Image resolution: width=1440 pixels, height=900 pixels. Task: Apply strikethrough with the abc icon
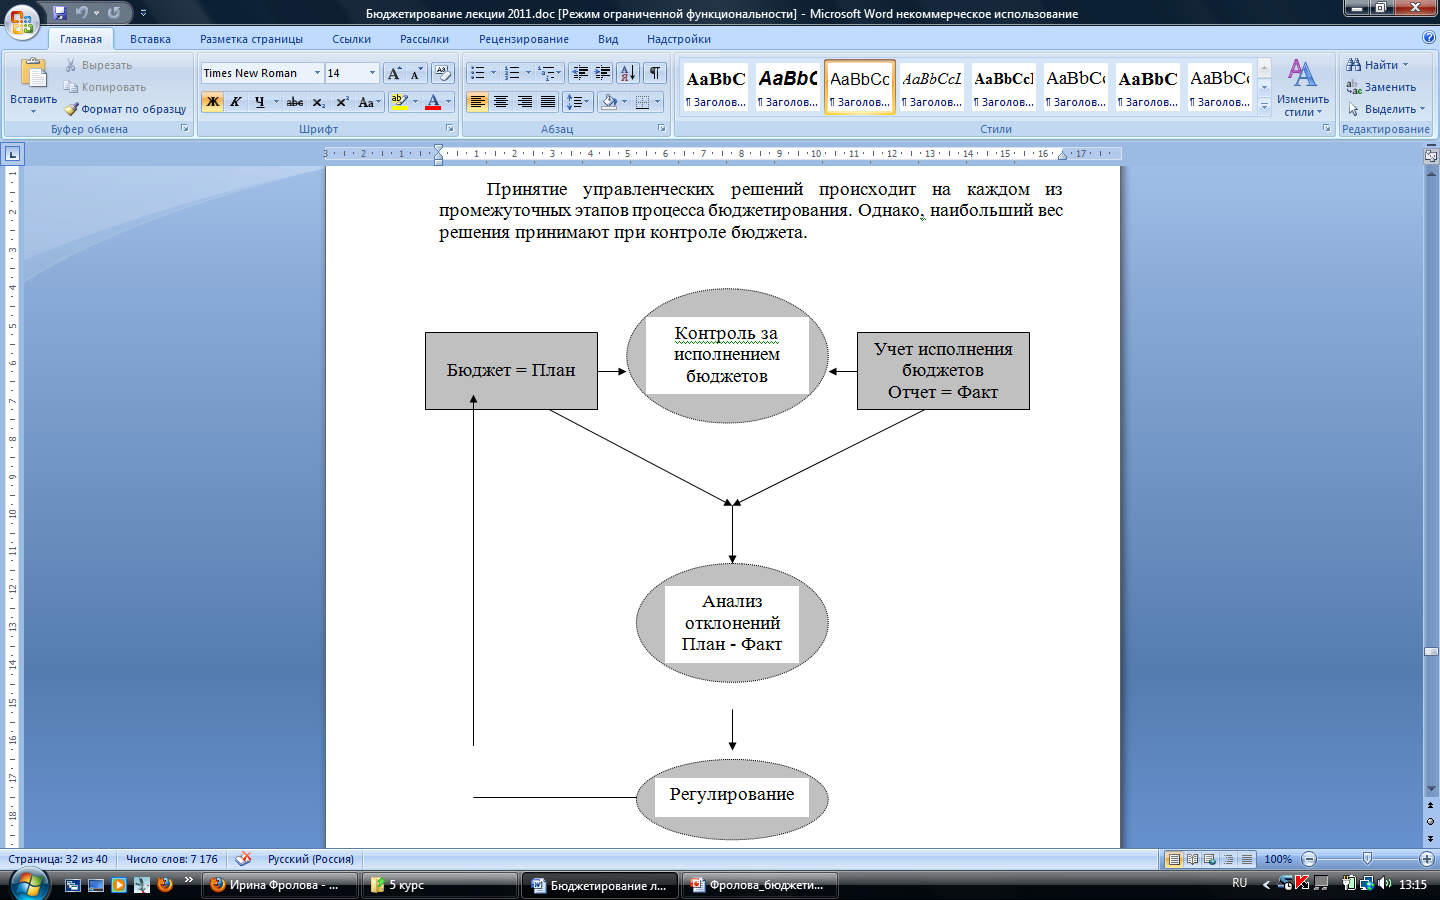coord(295,102)
